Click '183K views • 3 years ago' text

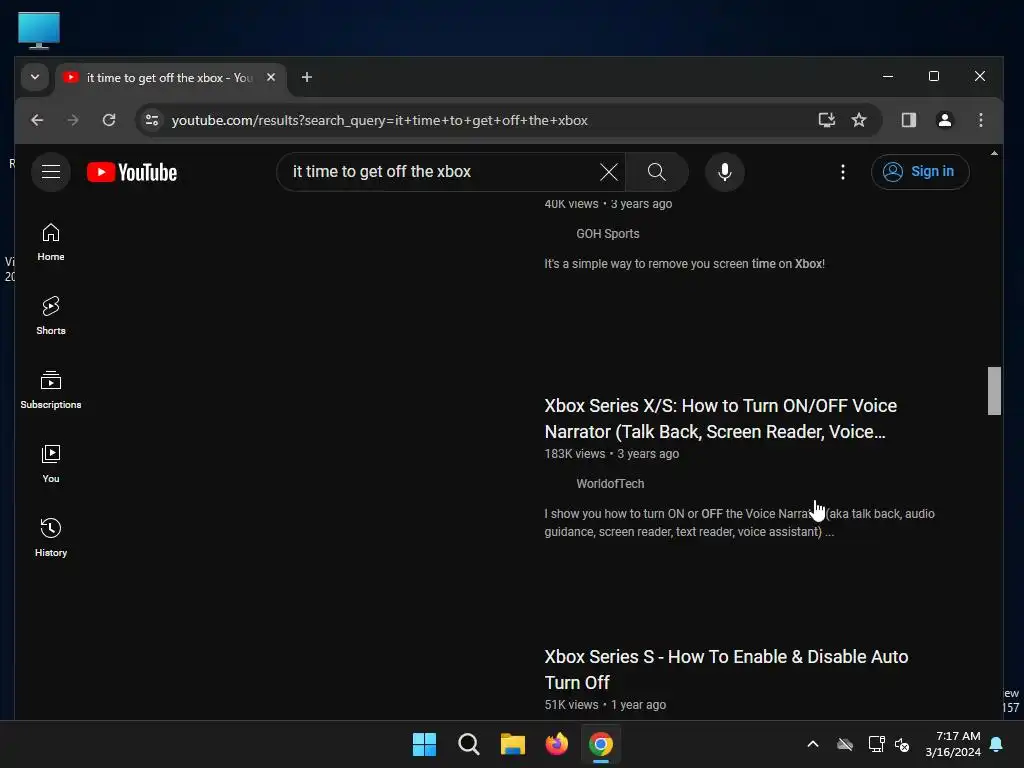pyautogui.click(x=612, y=454)
